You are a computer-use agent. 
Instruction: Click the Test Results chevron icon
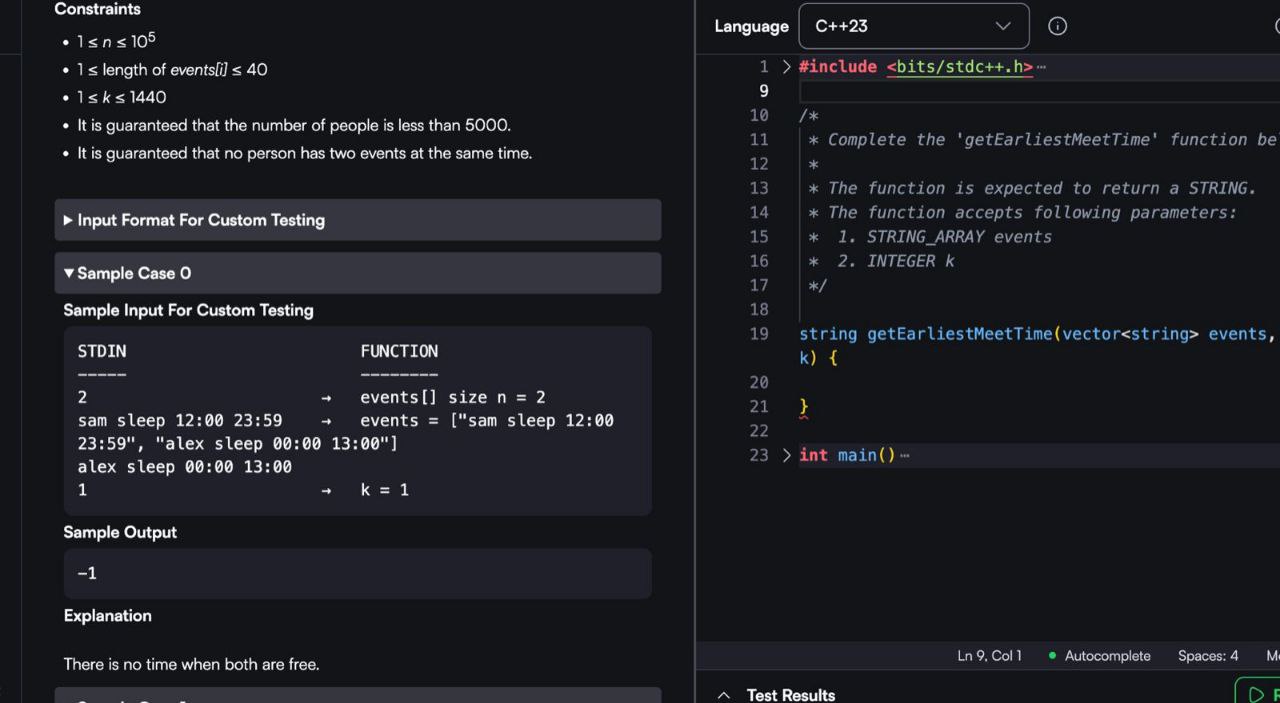pos(724,695)
